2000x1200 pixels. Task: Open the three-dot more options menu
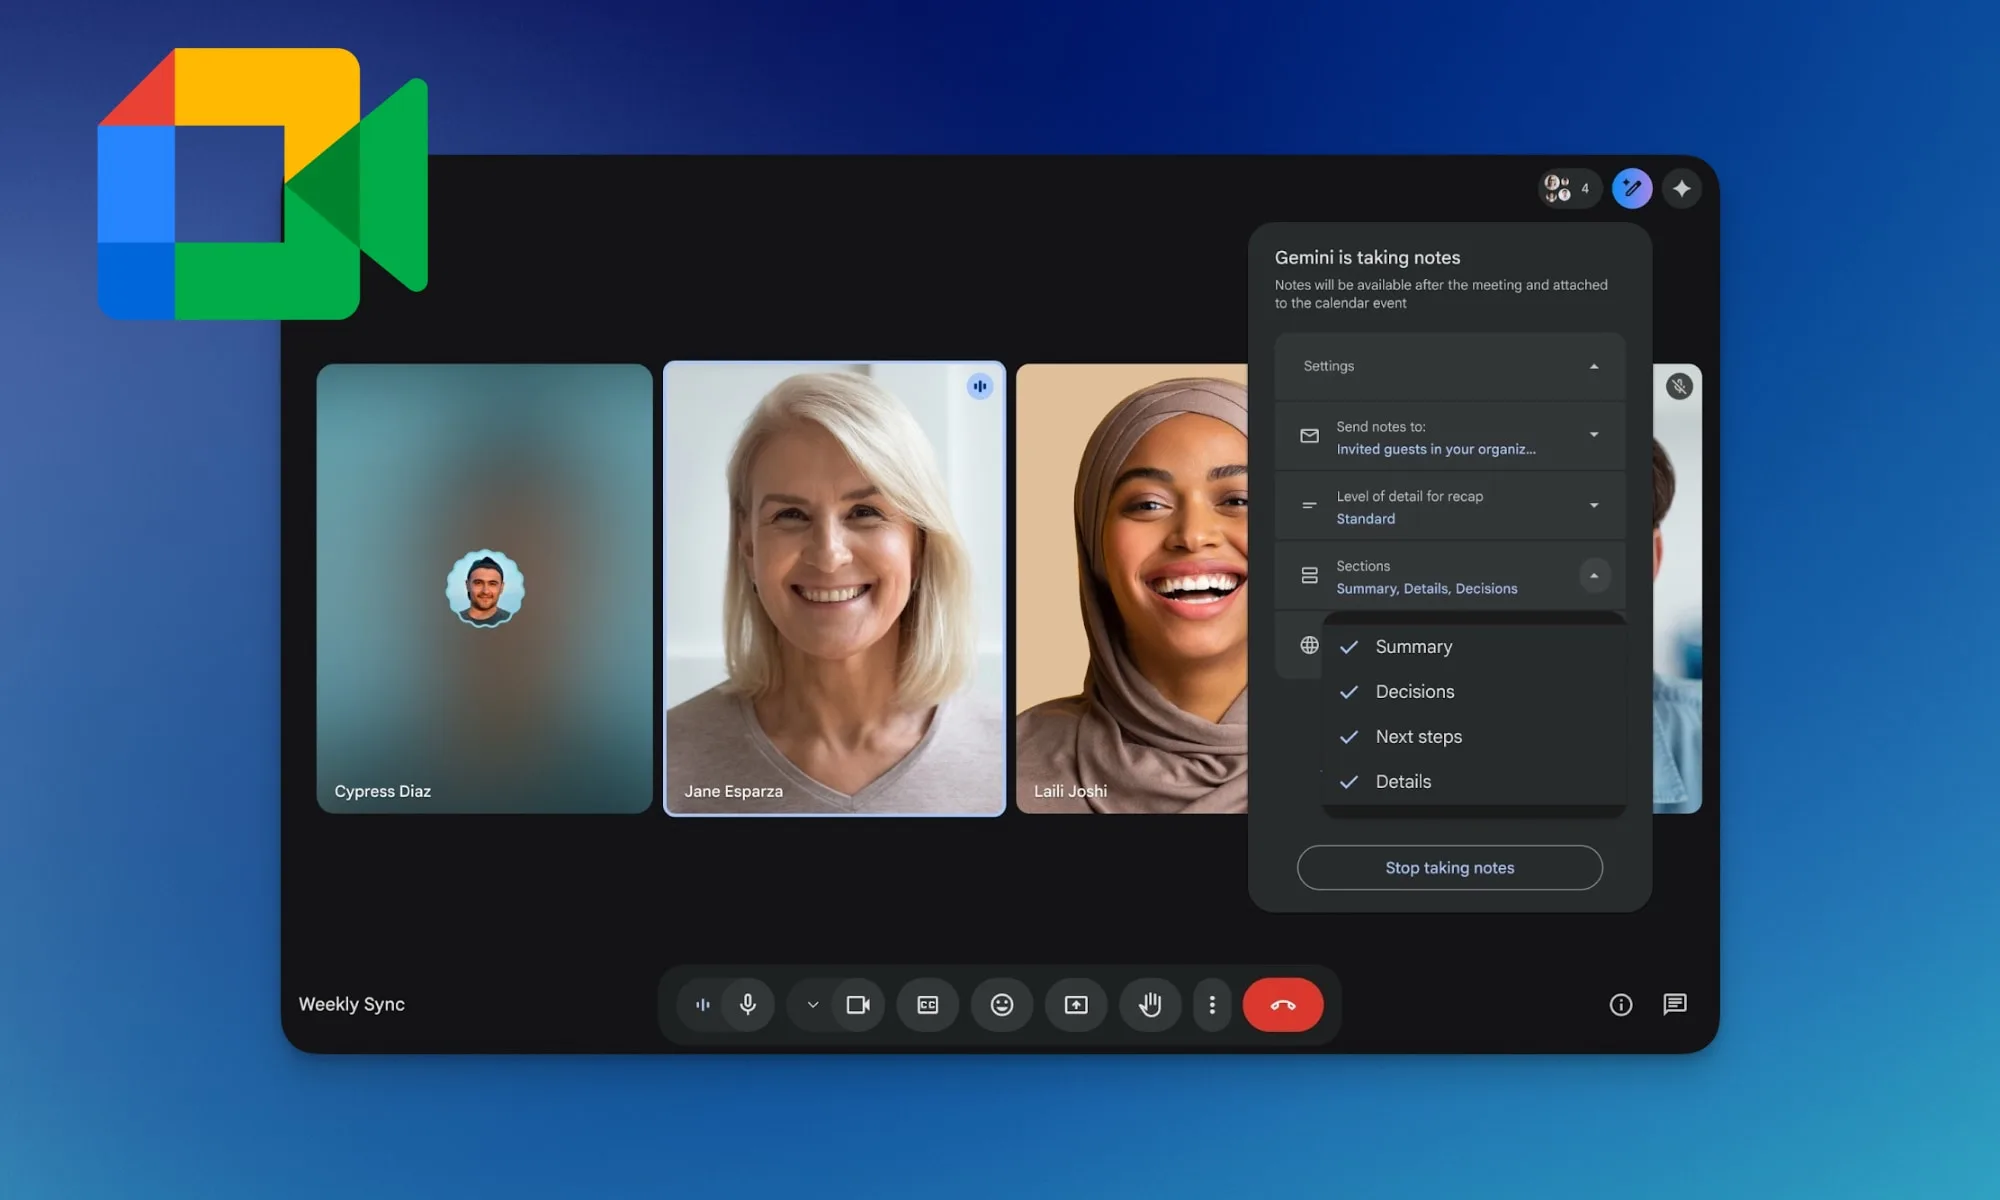click(x=1212, y=1004)
